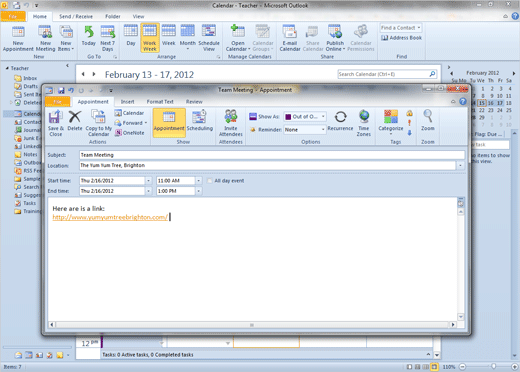Toggle High Importance in Tags
The height and width of the screenshot is (372, 520).
pos(410,123)
